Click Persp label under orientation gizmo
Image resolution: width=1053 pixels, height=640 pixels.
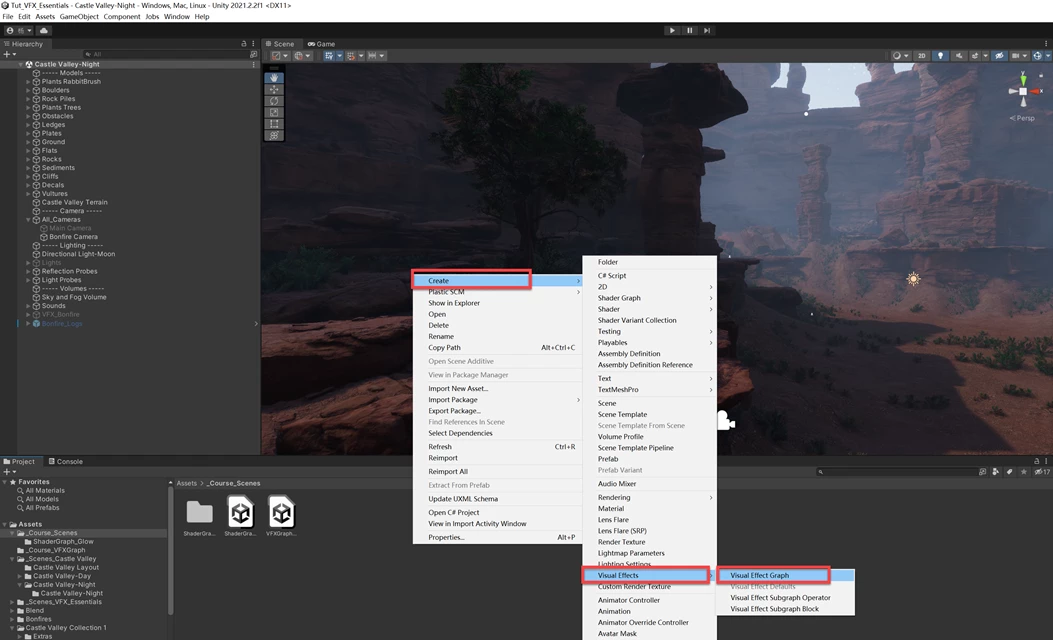coord(1023,118)
